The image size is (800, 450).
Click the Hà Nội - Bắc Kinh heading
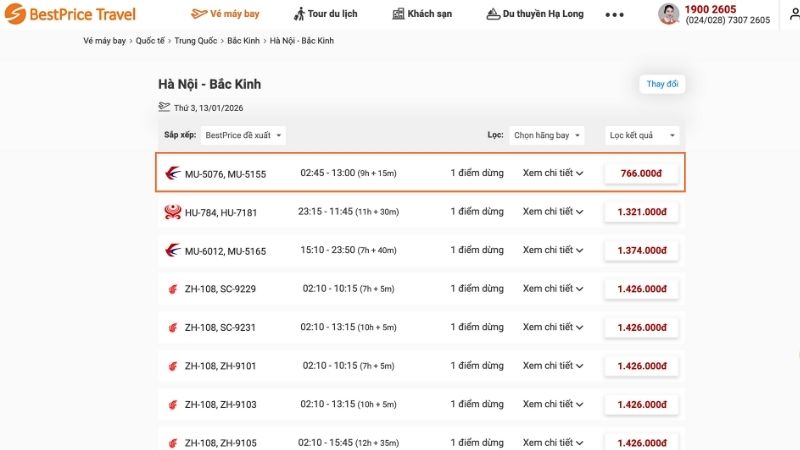point(209,84)
